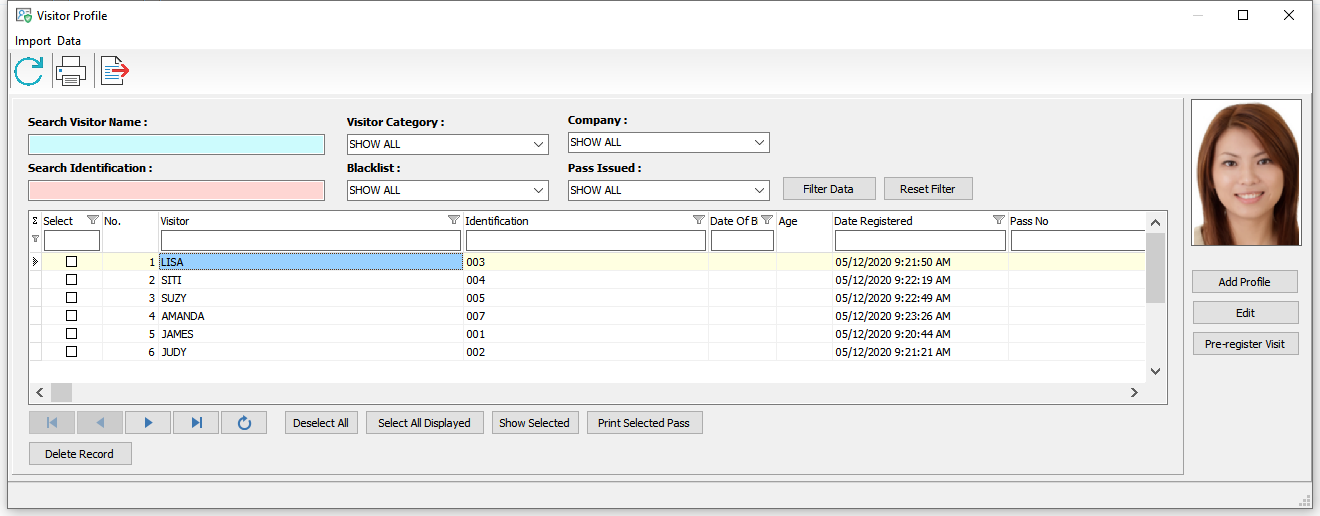Screen dimensions: 1320x516
Task: Open the Import menu
Action: click(32, 41)
